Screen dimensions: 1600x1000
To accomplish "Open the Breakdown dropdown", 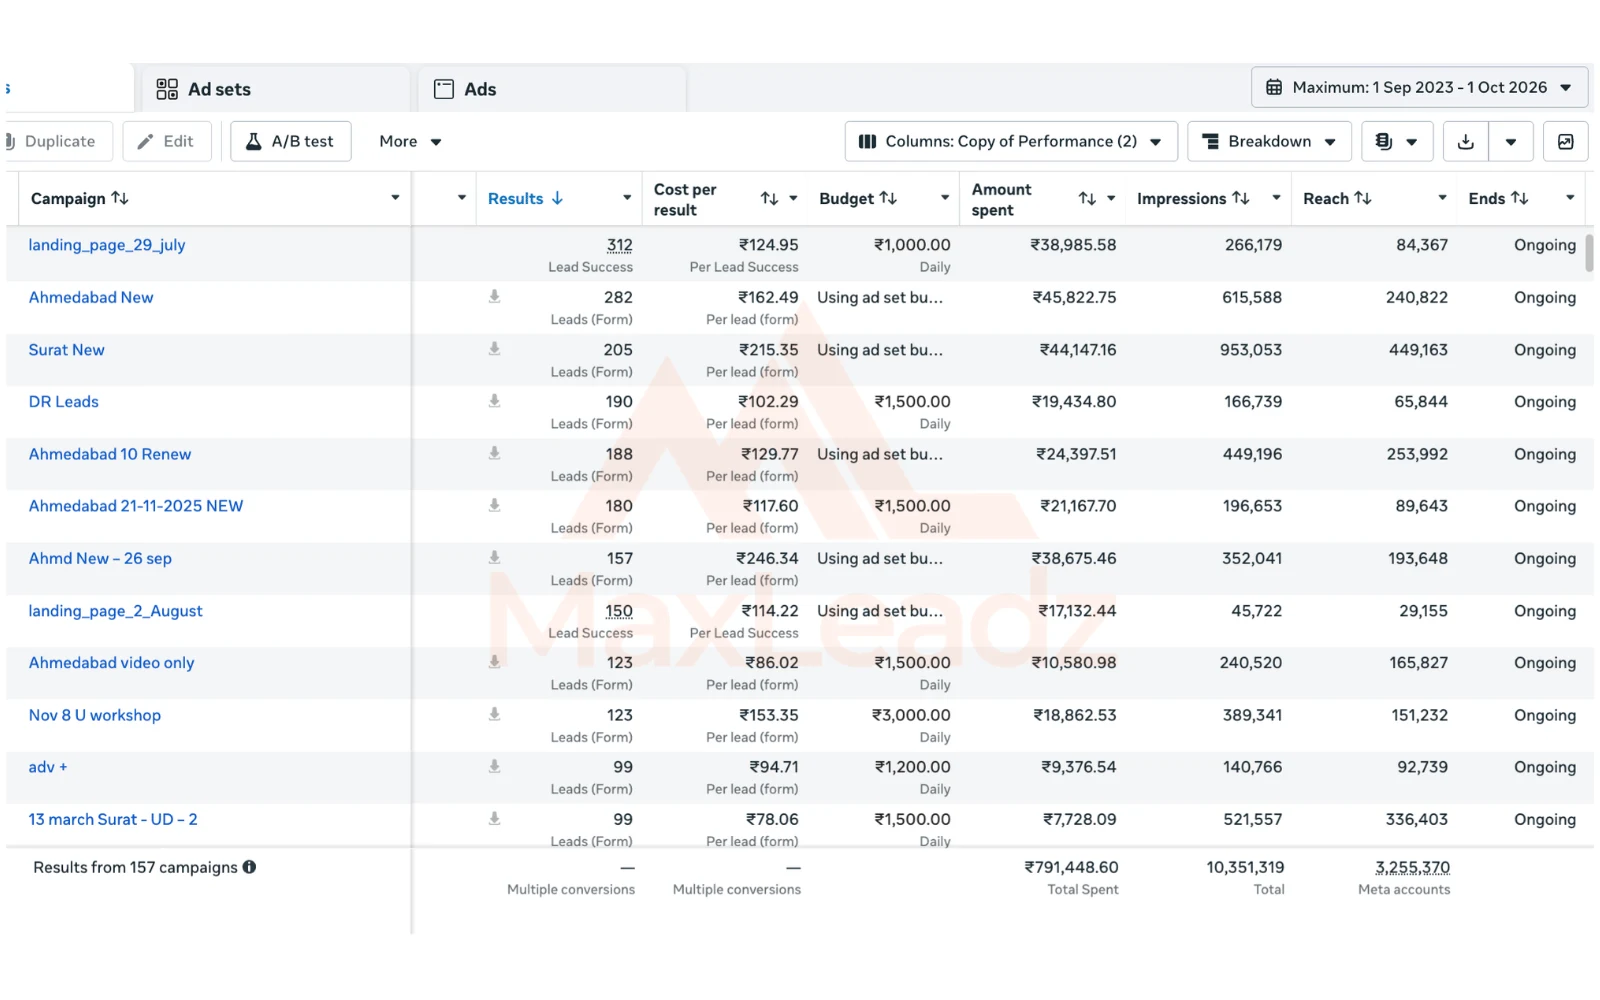I will pyautogui.click(x=1269, y=141).
